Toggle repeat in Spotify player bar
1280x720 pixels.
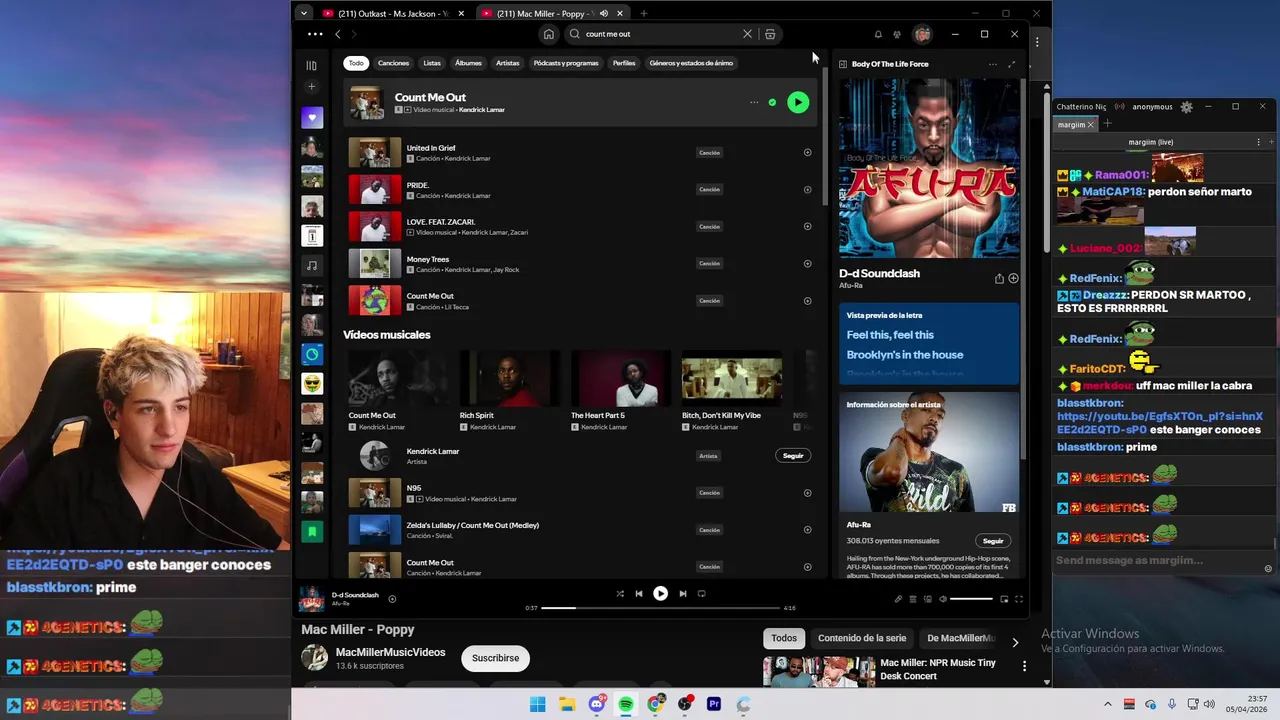702,594
